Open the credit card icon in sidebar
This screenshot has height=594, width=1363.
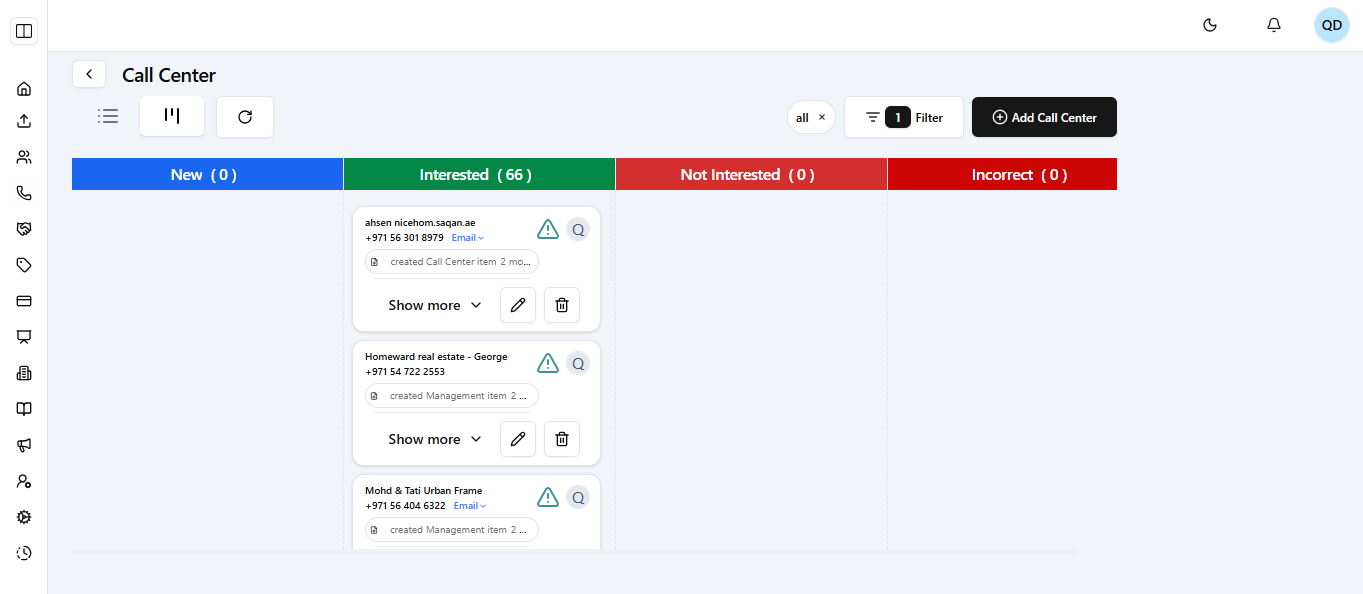pyautogui.click(x=24, y=301)
